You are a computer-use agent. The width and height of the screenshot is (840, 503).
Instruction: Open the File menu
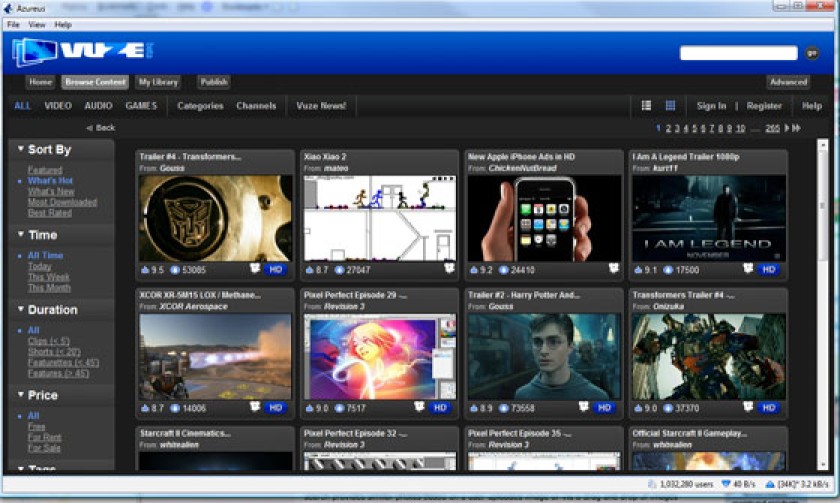[13, 25]
